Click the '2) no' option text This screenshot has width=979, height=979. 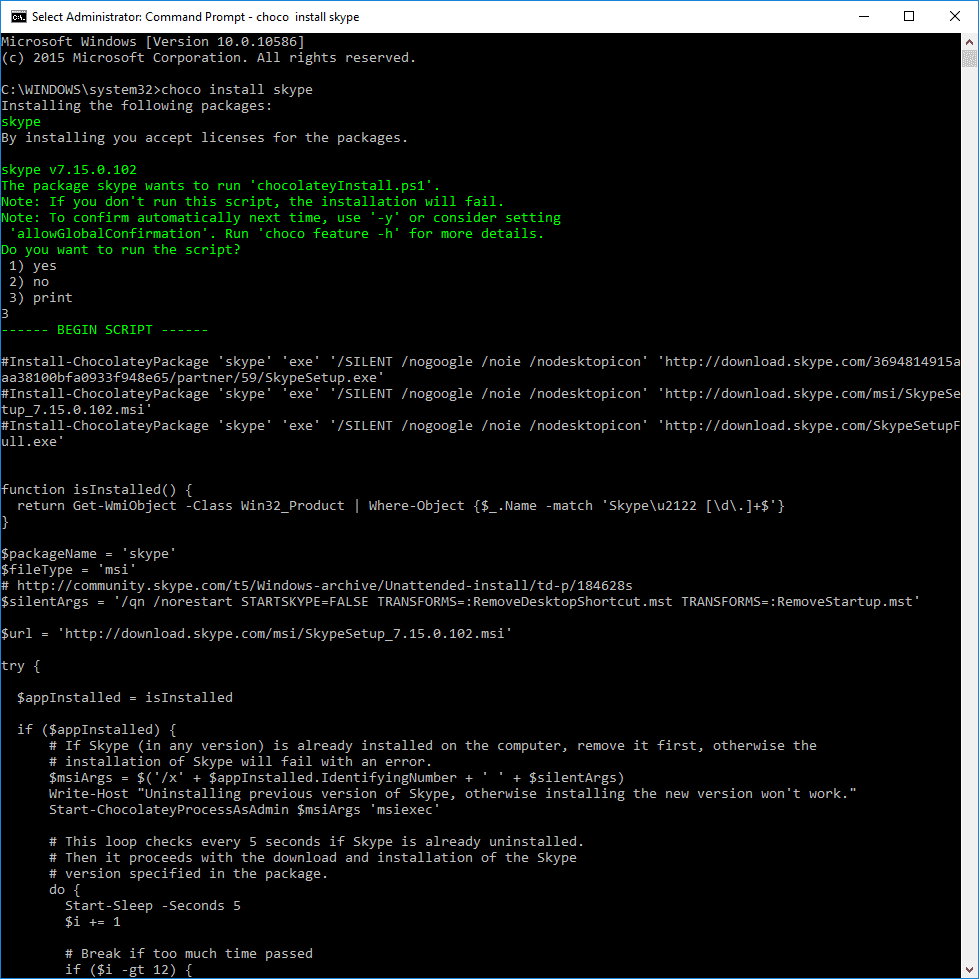pyautogui.click(x=29, y=282)
